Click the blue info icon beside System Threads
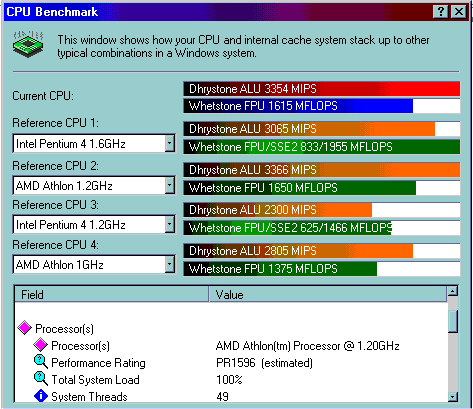The height and width of the screenshot is (409, 473). [41, 396]
